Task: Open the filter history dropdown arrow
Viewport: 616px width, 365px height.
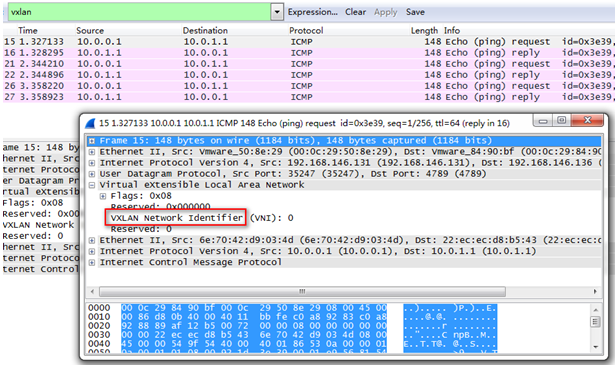Action: (x=277, y=12)
